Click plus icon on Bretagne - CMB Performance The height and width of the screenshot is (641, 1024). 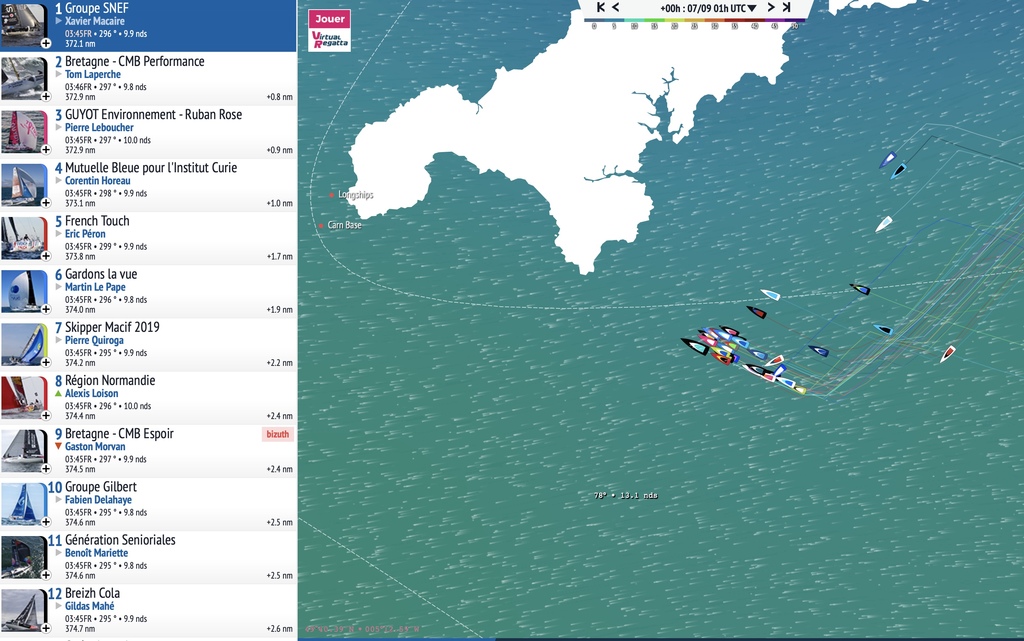point(46,97)
